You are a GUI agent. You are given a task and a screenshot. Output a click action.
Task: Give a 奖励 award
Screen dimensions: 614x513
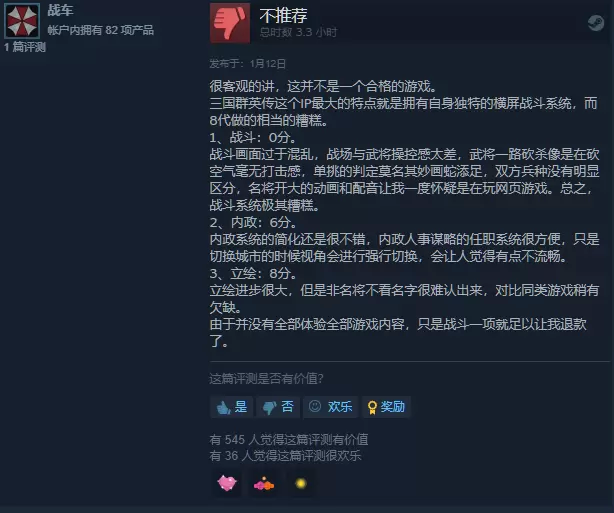point(386,407)
